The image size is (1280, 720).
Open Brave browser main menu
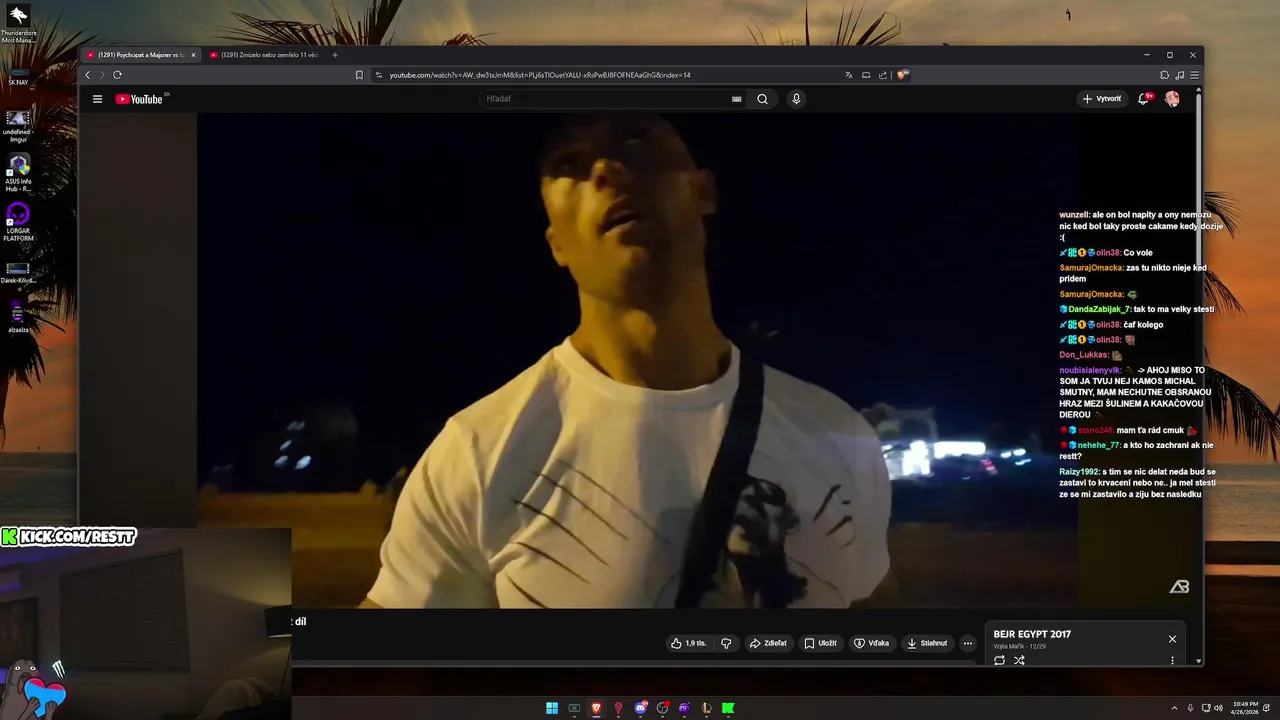click(1194, 75)
